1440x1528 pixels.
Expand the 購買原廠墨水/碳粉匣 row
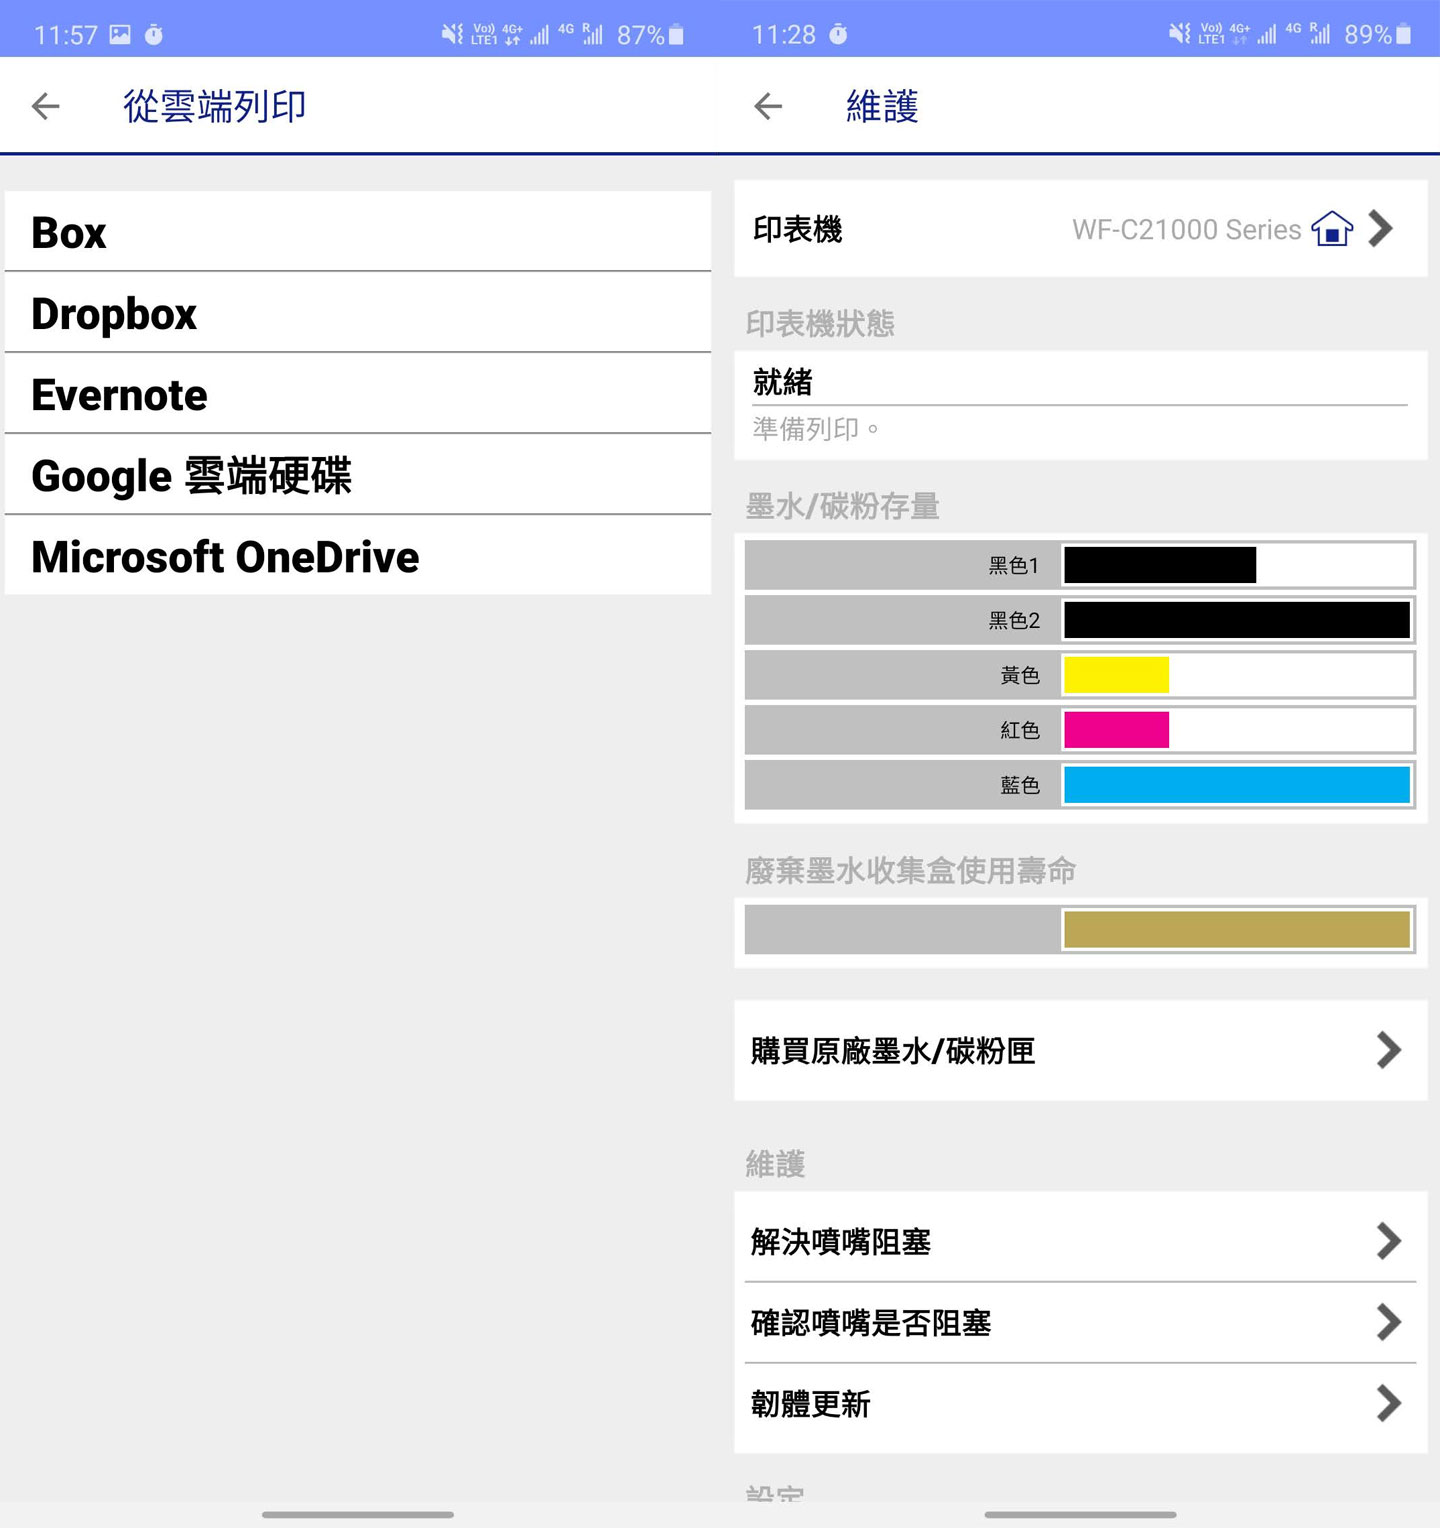point(1390,1050)
